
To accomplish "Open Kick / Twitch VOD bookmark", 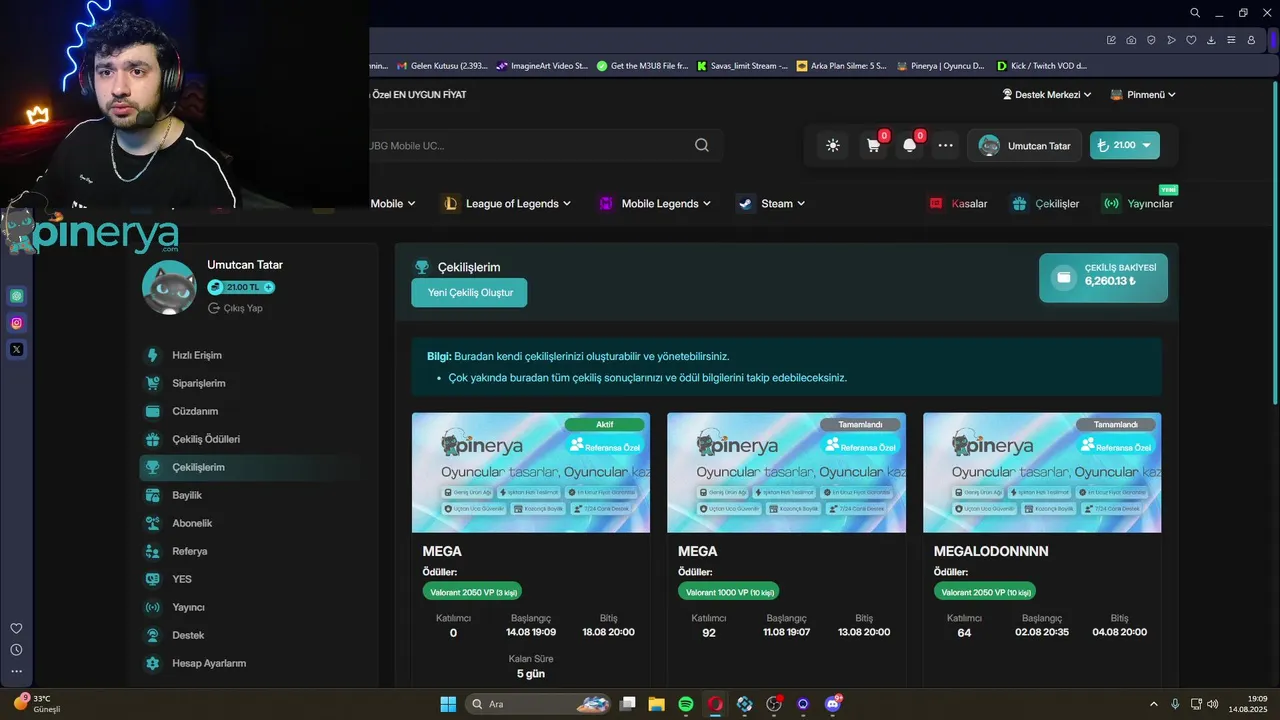I will (x=1042, y=66).
